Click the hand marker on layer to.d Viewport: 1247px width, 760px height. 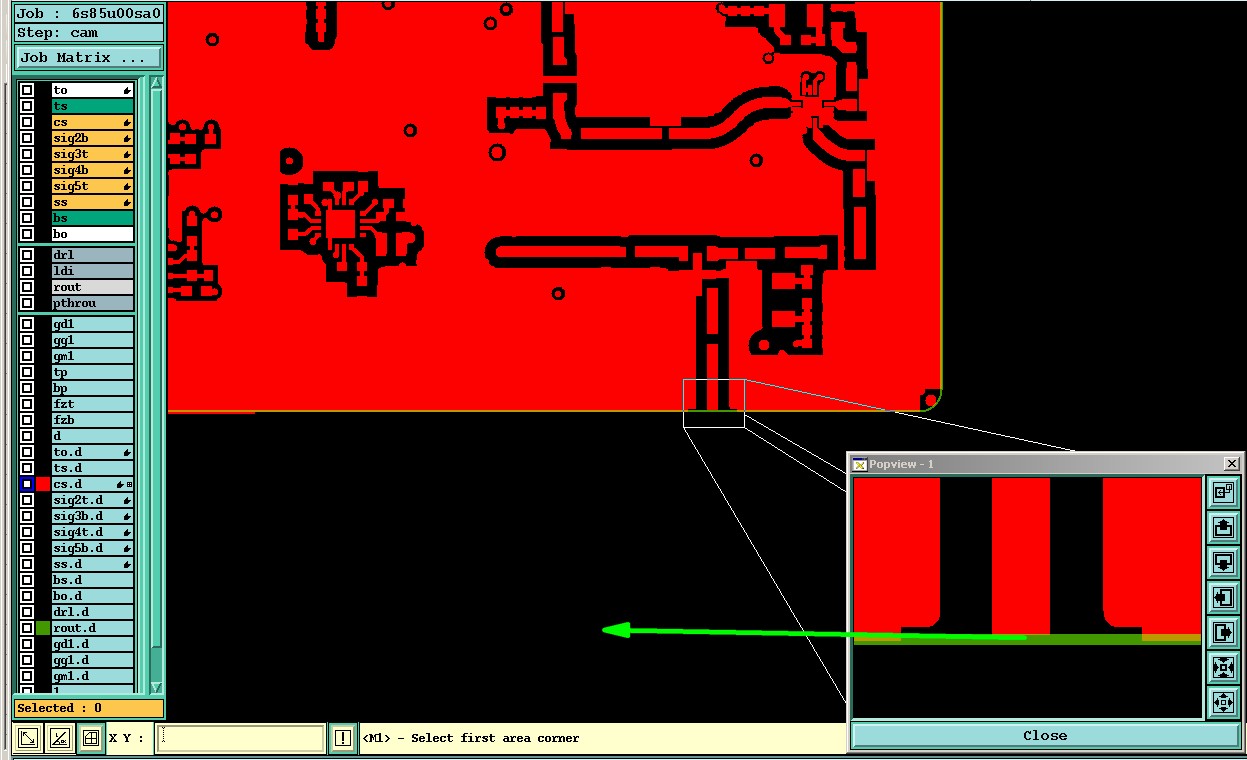[127, 453]
